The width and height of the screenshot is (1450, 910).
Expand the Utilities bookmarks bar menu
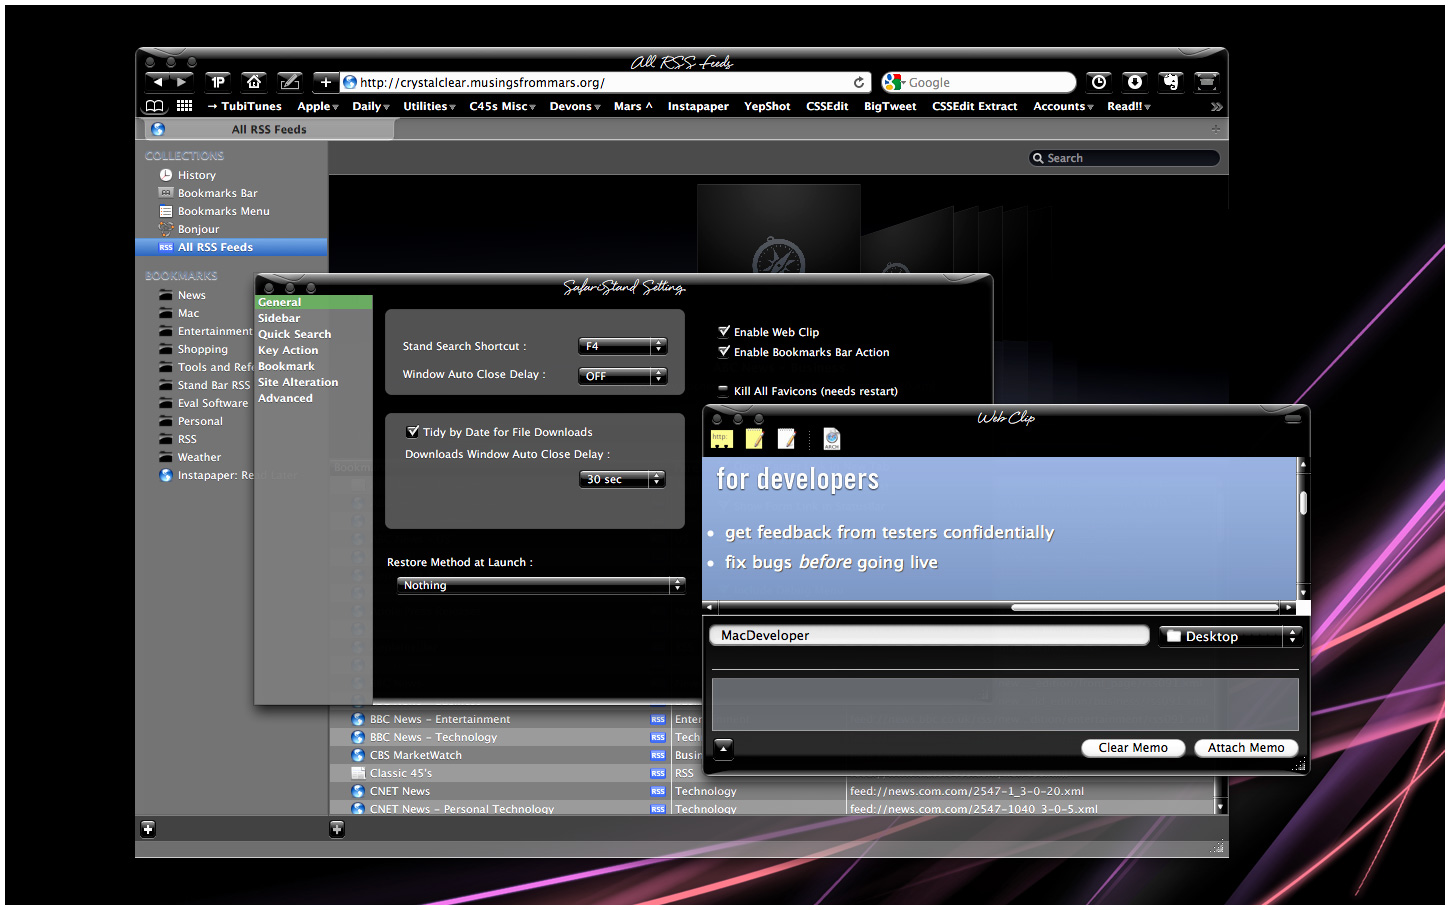click(429, 106)
